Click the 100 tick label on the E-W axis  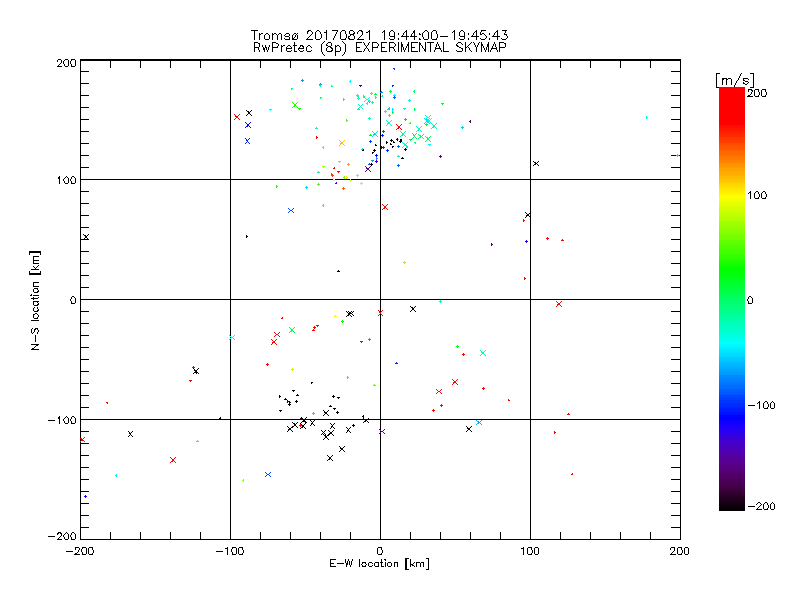(530, 551)
